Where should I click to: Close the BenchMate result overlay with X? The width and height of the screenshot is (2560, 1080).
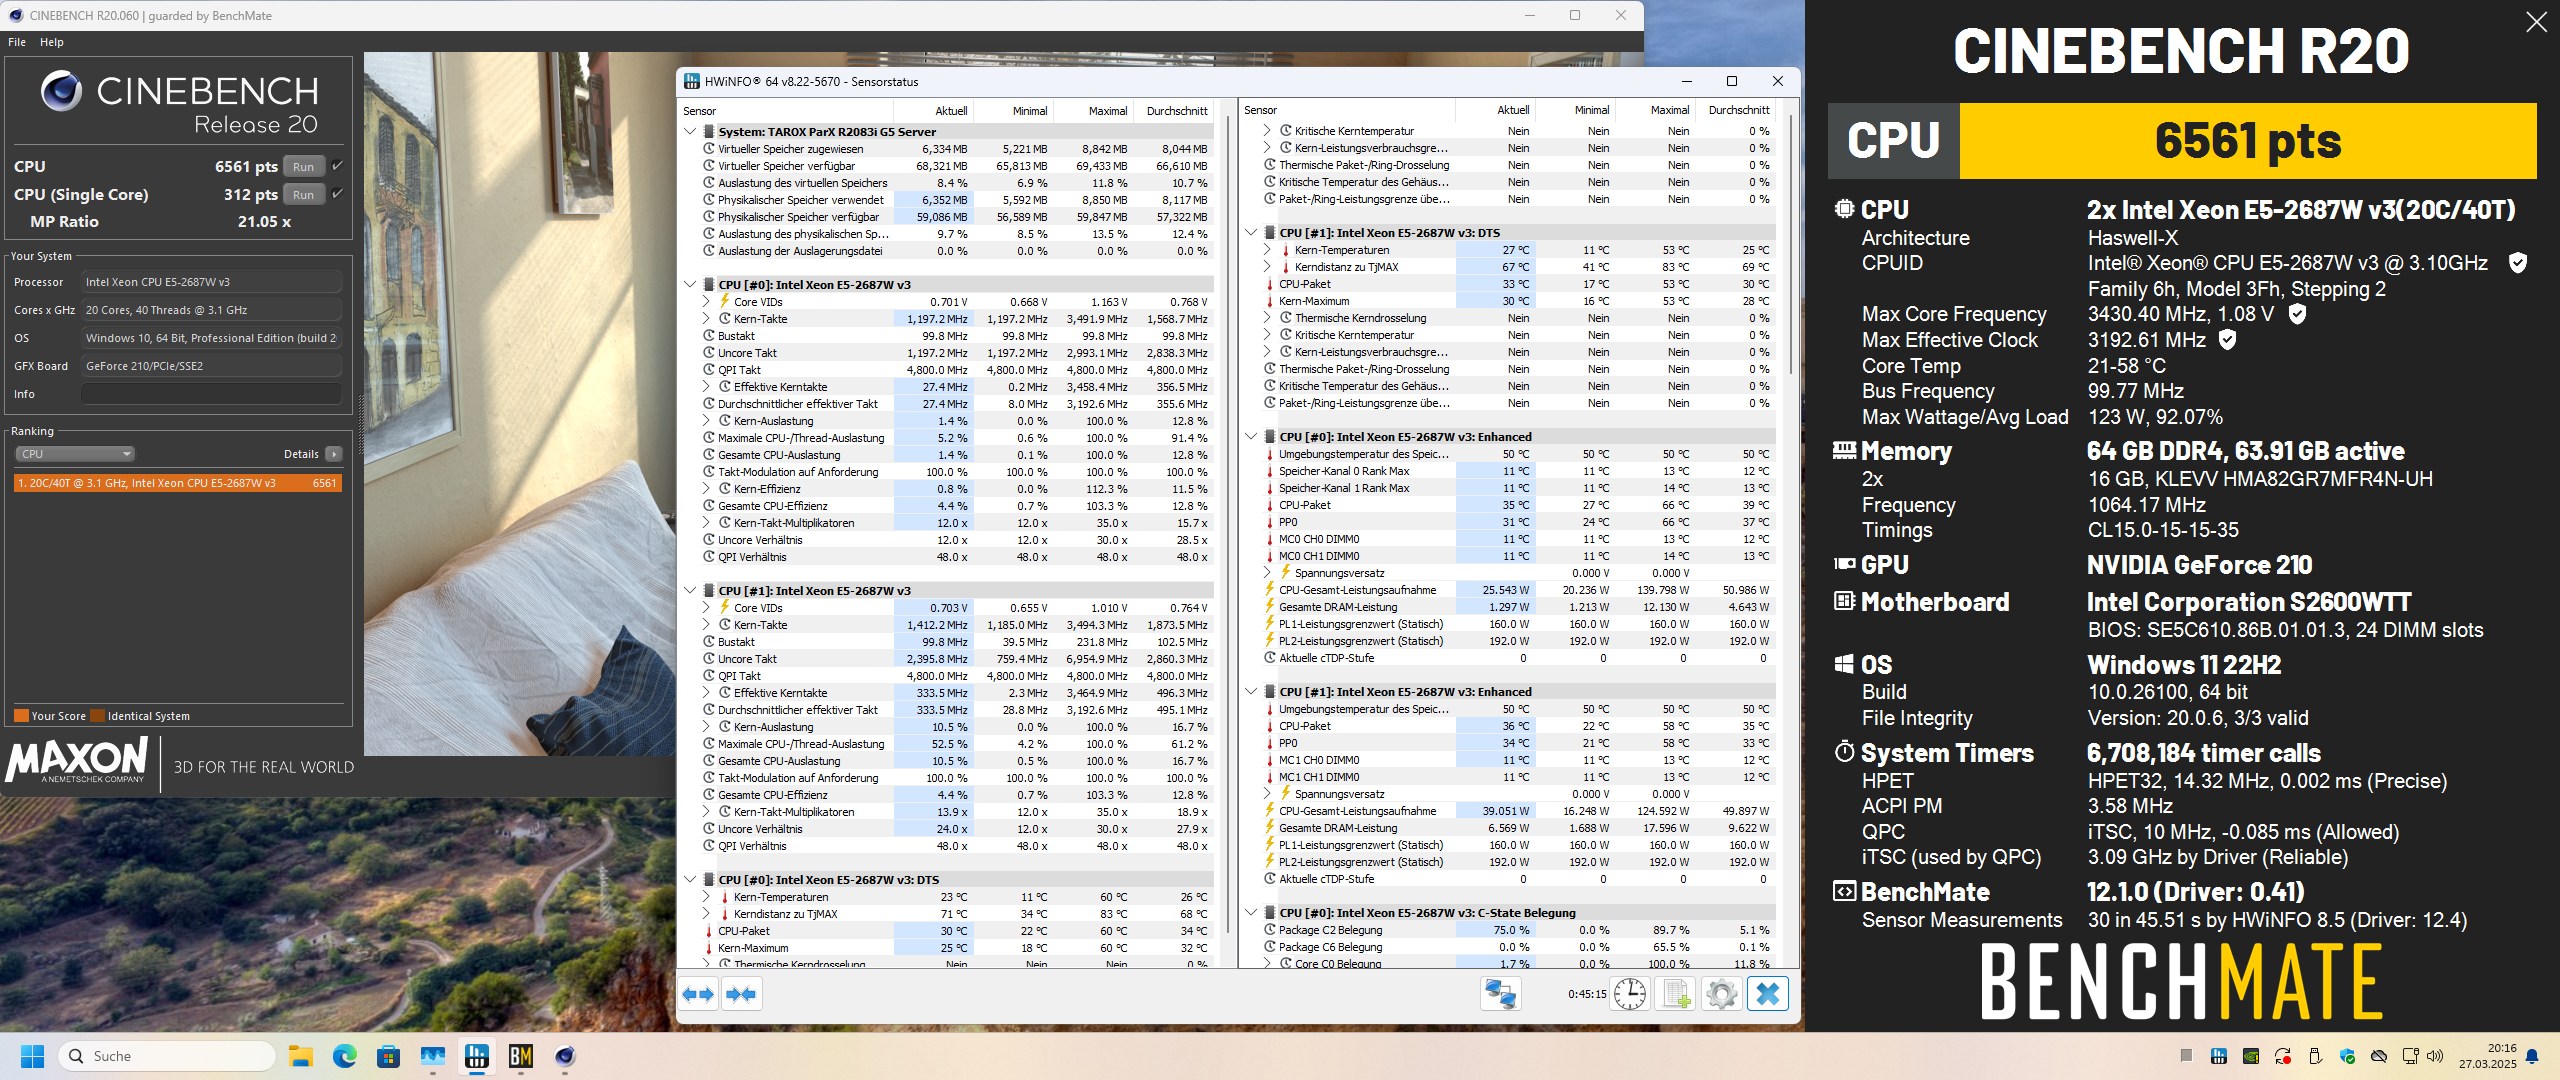click(2536, 22)
